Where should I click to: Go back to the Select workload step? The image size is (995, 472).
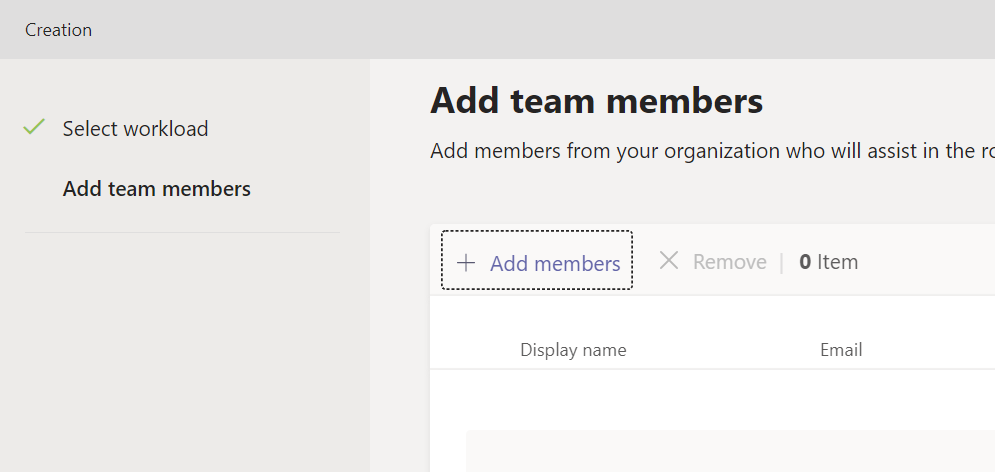click(135, 129)
